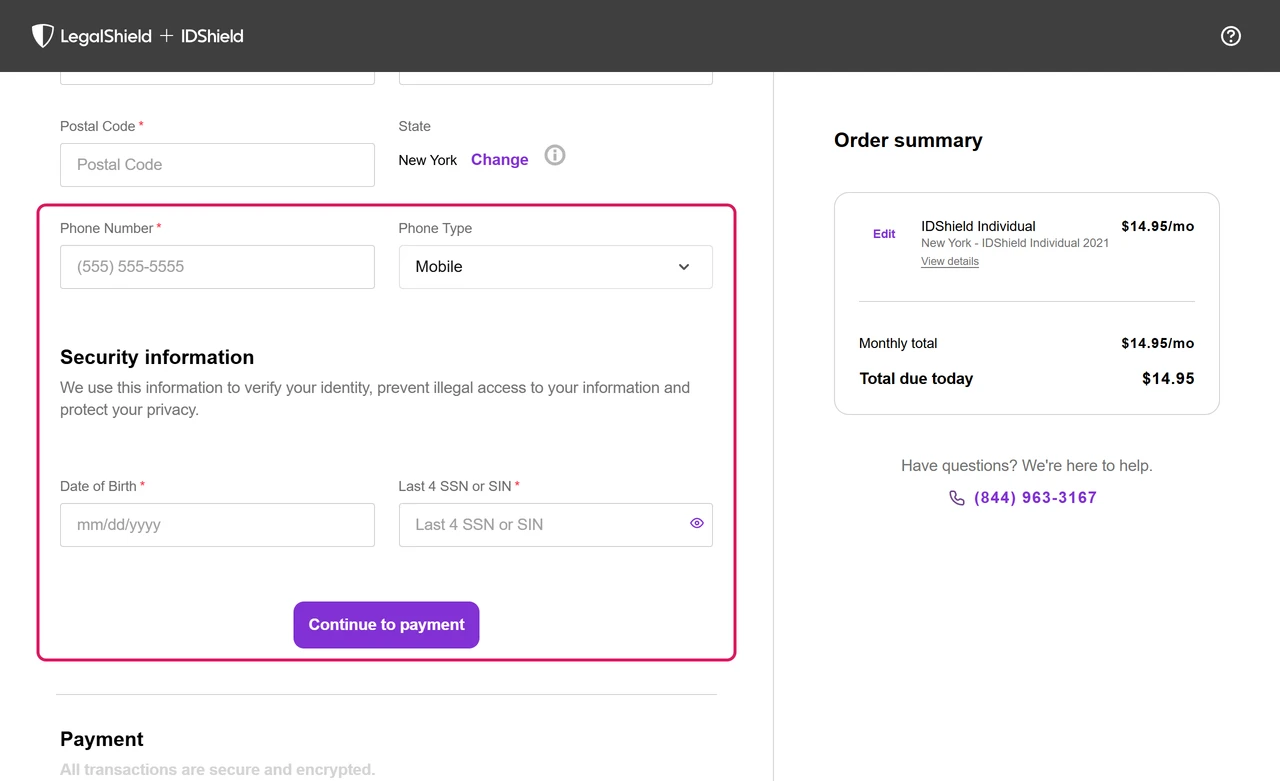
Task: Click the Change state link
Action: 500,160
